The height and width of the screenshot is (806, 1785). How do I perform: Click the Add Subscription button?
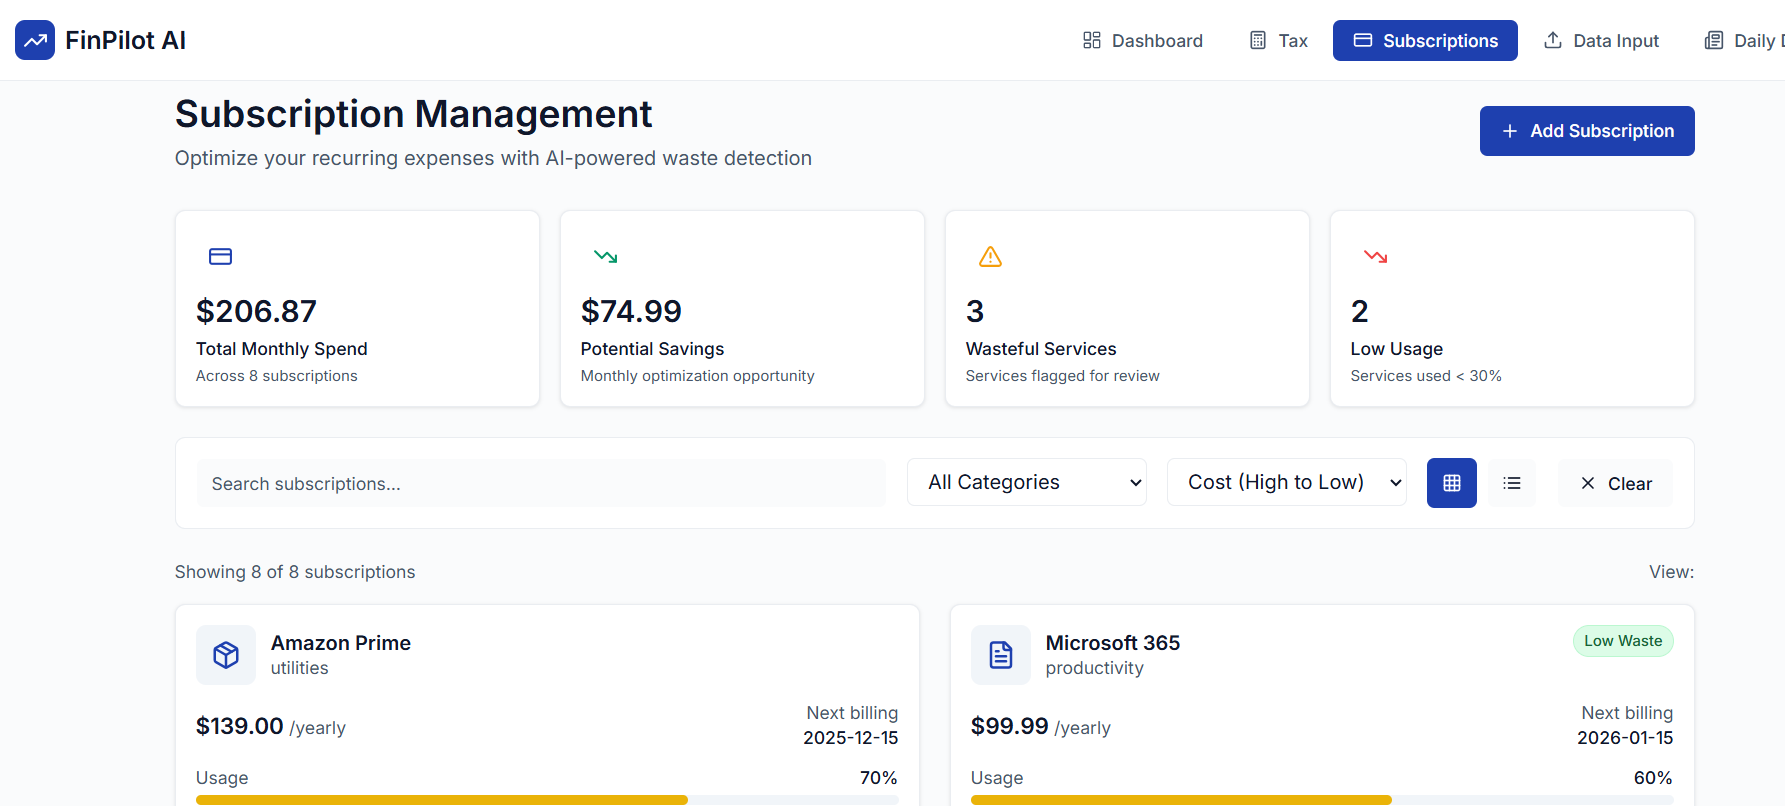pyautogui.click(x=1587, y=131)
